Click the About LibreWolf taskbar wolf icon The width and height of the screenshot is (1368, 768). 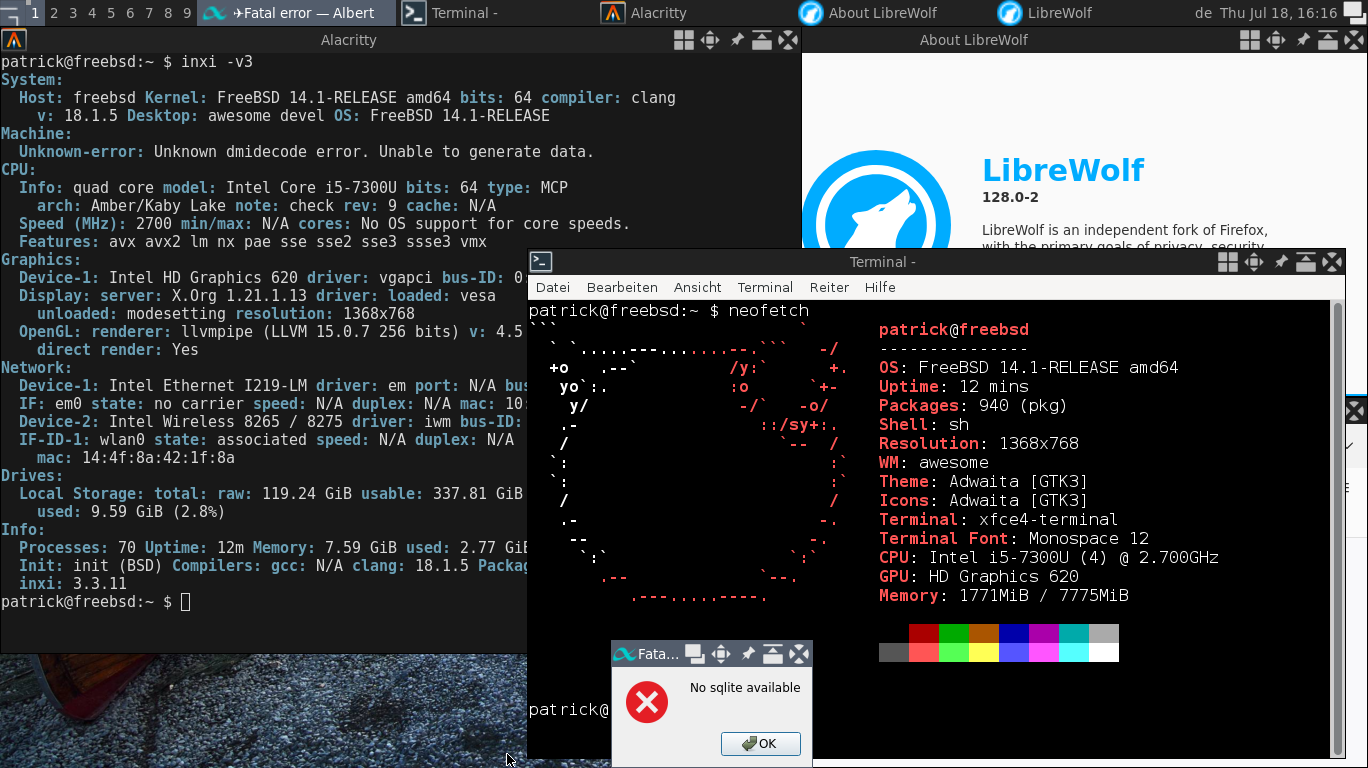pyautogui.click(x=811, y=13)
